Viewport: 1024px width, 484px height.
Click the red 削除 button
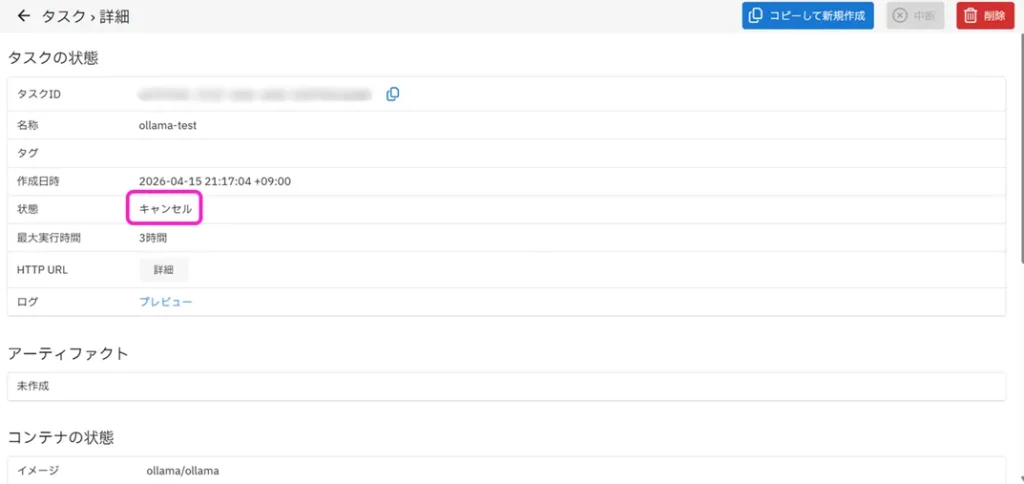(x=985, y=16)
